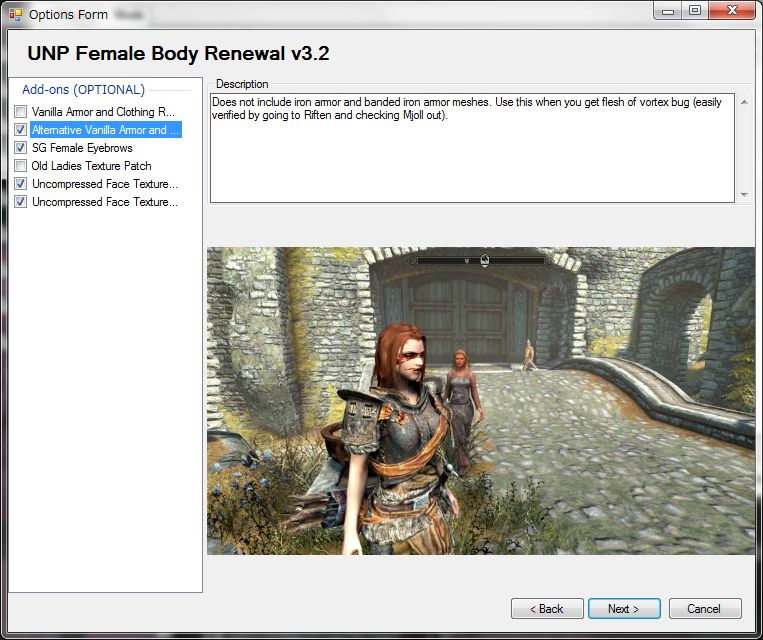Maximize the Options Form window
763x640 pixels.
coord(695,11)
